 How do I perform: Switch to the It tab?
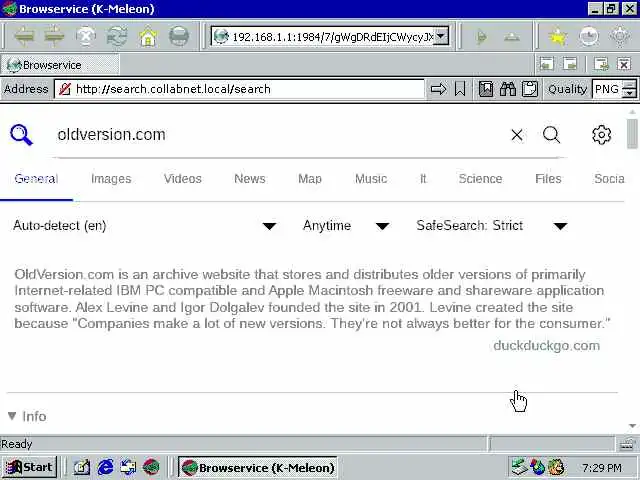click(x=423, y=179)
